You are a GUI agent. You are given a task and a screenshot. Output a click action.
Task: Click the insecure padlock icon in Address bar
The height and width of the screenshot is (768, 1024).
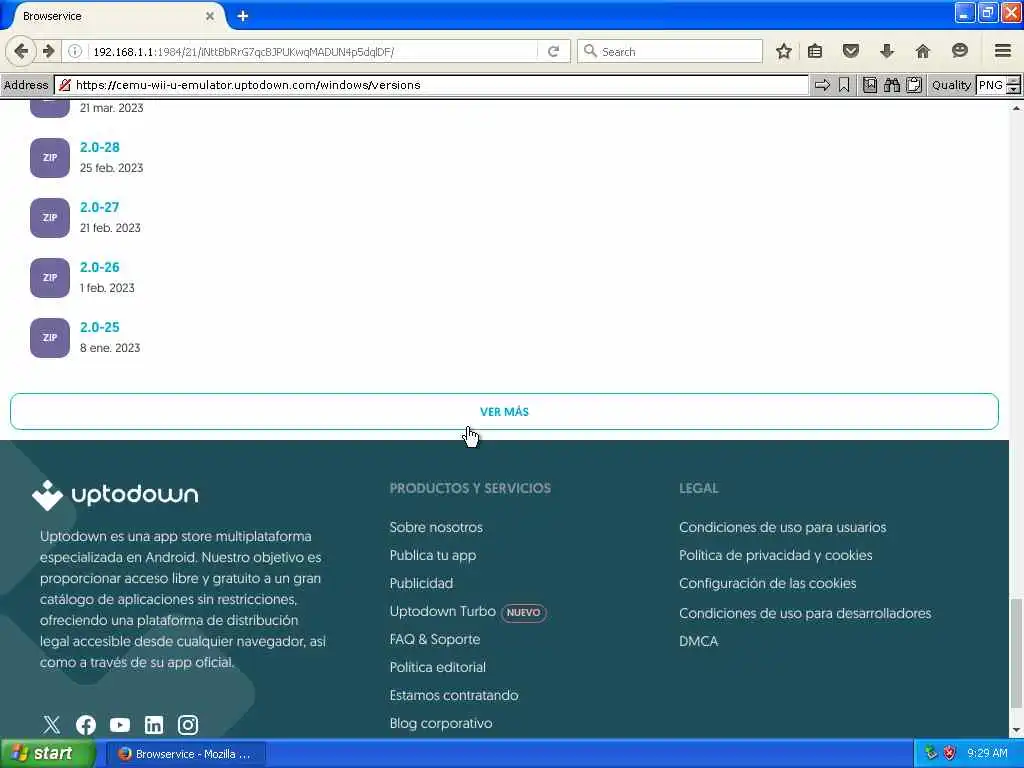click(x=65, y=85)
